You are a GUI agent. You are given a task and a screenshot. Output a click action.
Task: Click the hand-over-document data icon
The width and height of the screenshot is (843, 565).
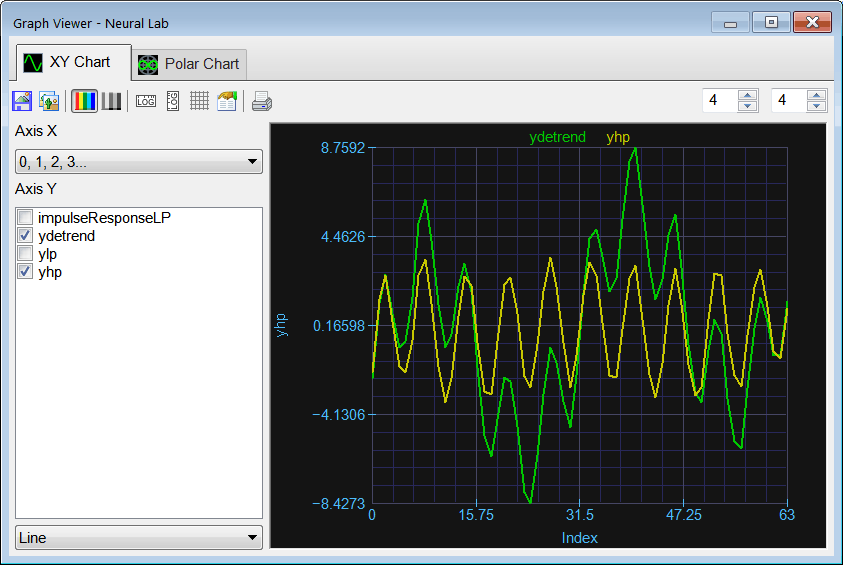click(x=227, y=101)
